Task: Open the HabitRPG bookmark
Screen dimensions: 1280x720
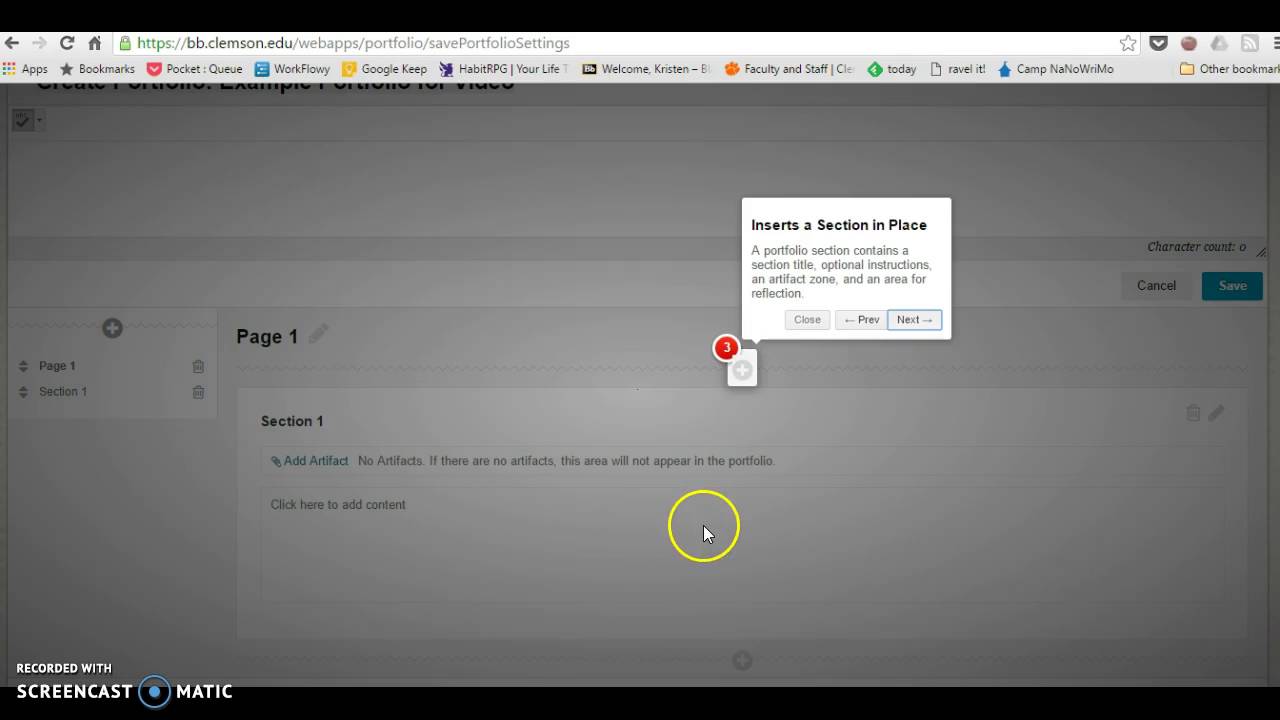Action: click(503, 69)
